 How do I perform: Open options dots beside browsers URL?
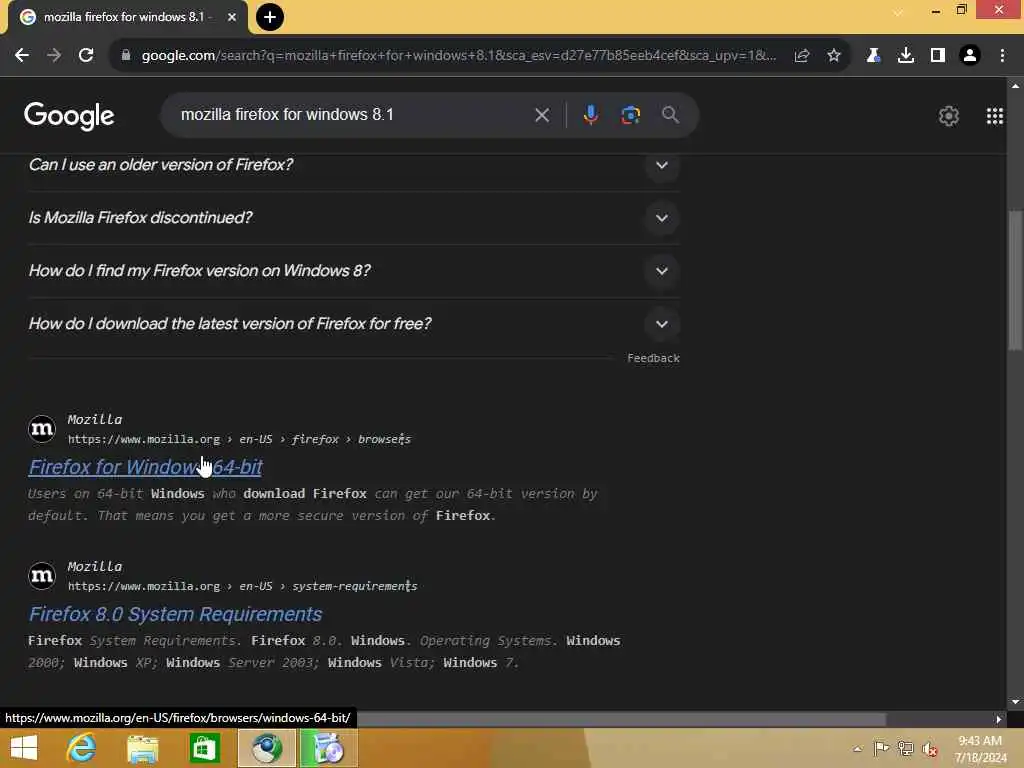pos(403,439)
